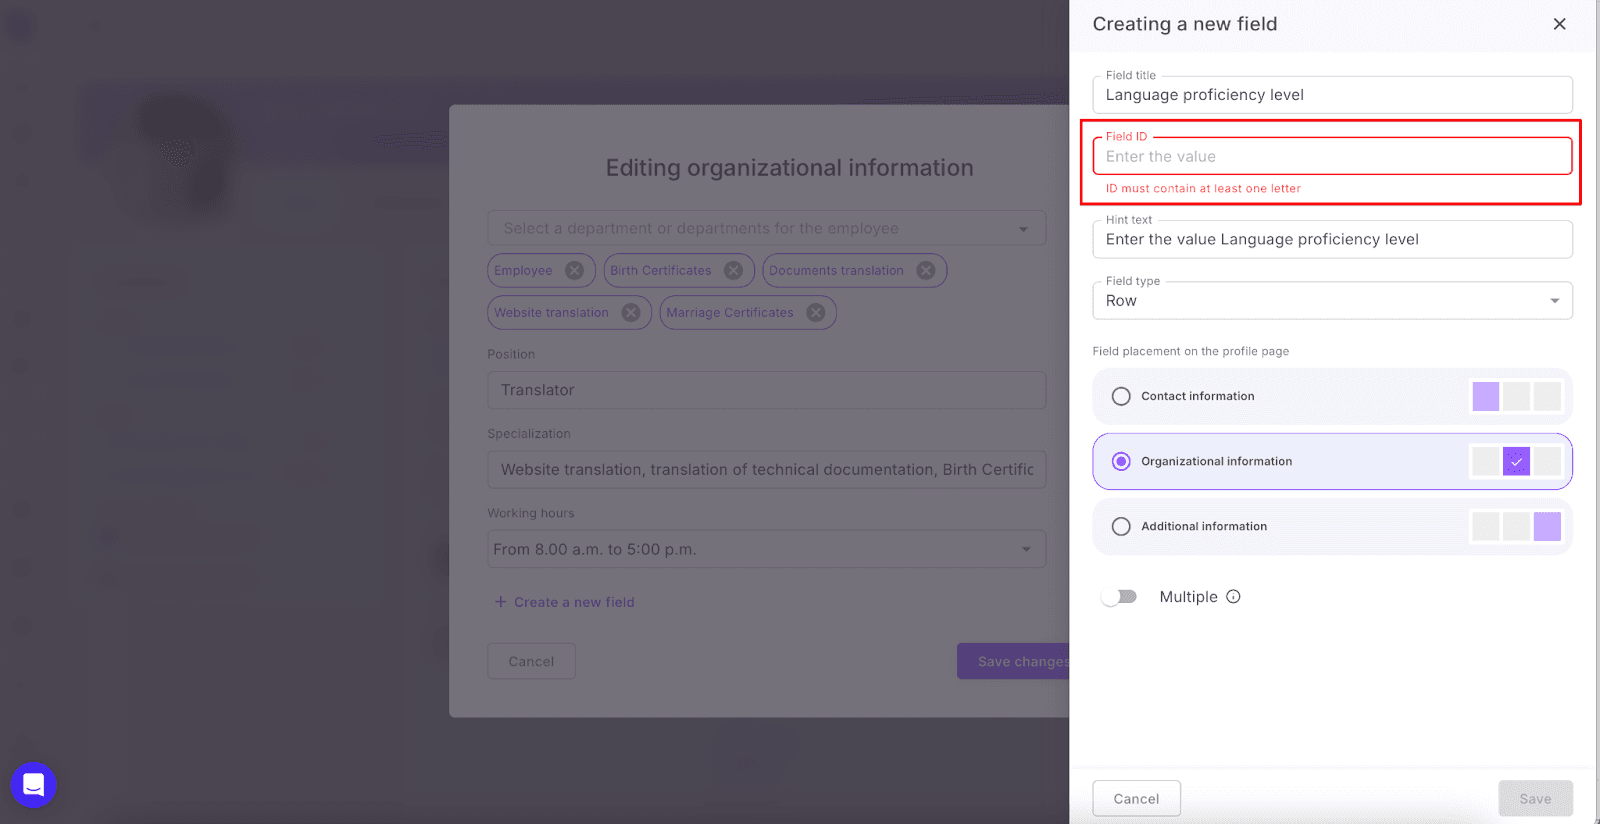The height and width of the screenshot is (824, 1600).
Task: Enable the Multiple toggle switch
Action: point(1119,597)
